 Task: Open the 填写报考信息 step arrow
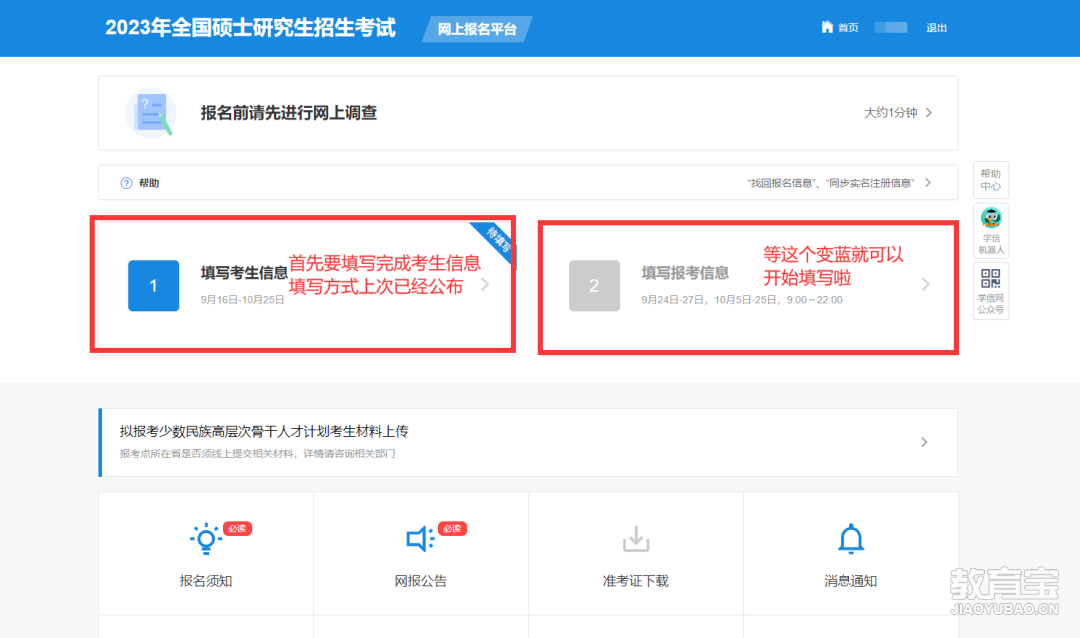(x=926, y=285)
